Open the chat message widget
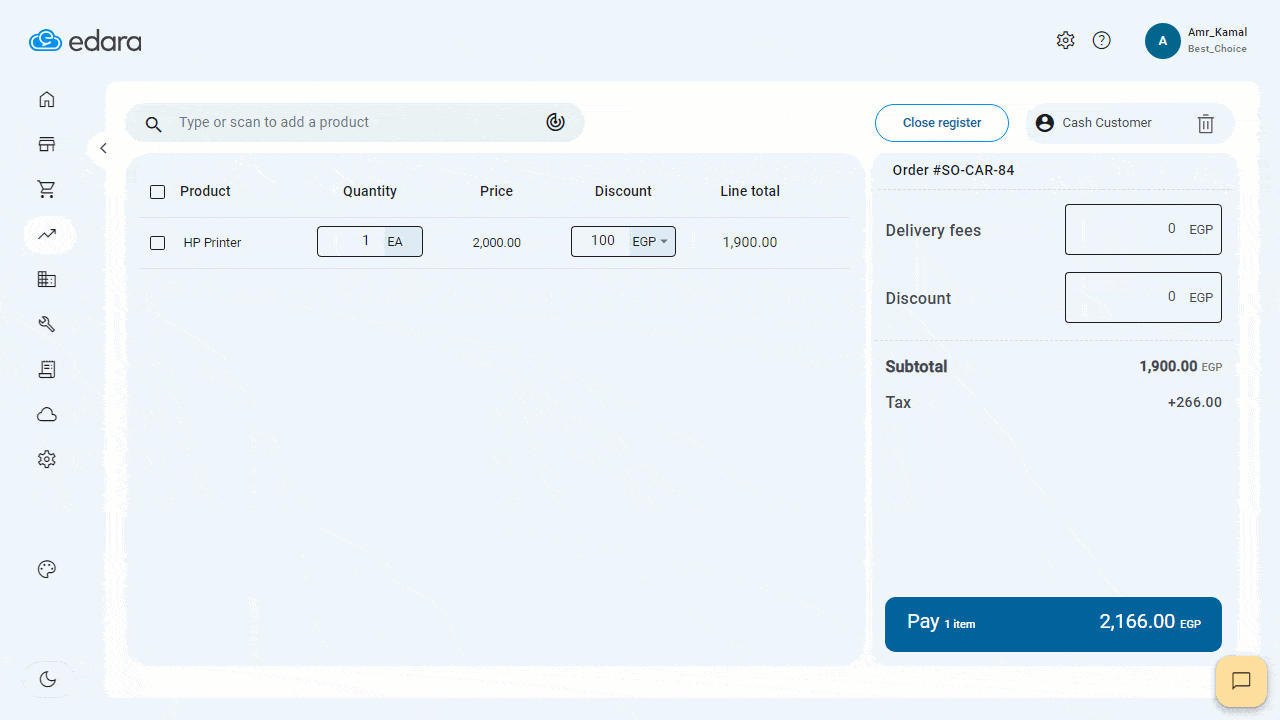 coord(1241,681)
